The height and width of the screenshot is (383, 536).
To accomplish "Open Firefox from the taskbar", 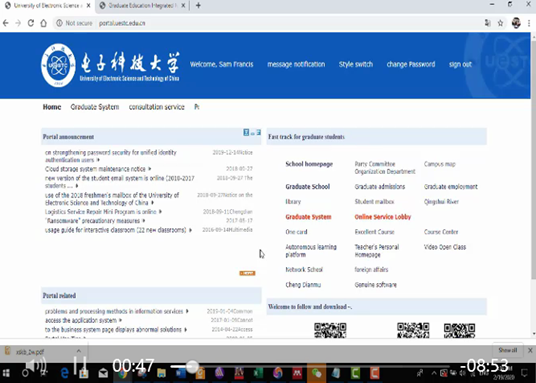I will click(278, 373).
